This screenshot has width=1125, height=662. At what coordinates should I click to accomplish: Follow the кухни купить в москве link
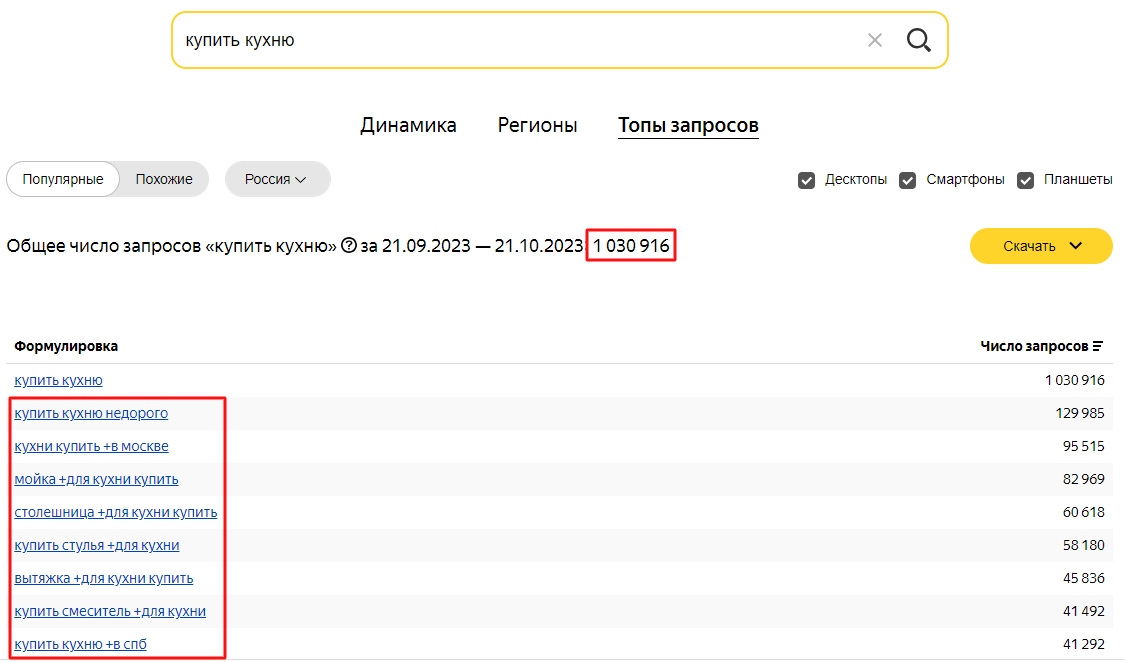point(91,446)
